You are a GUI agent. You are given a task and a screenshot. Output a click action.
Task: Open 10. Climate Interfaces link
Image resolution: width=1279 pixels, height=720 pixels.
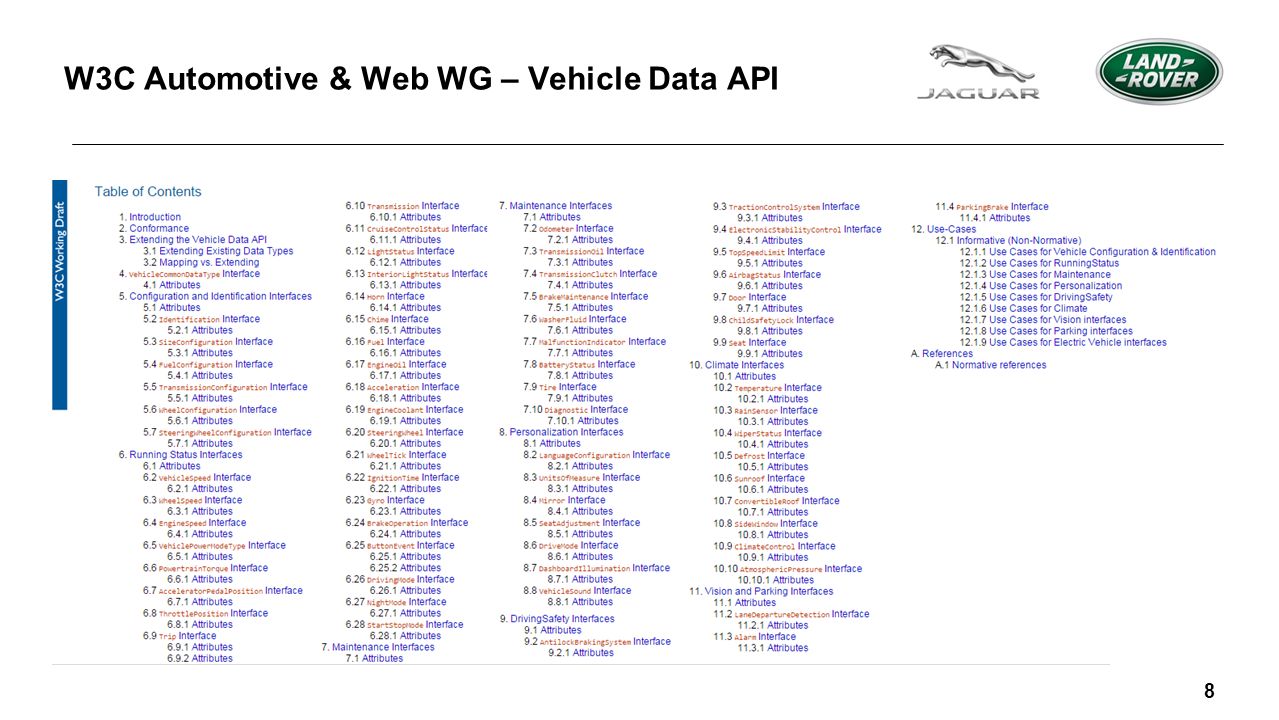(x=737, y=365)
